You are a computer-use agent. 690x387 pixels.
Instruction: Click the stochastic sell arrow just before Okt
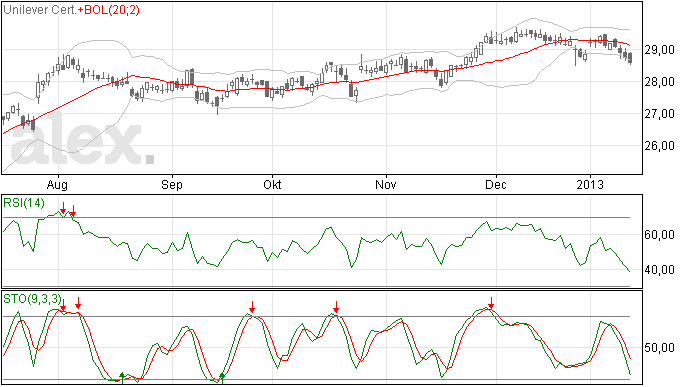[252, 307]
